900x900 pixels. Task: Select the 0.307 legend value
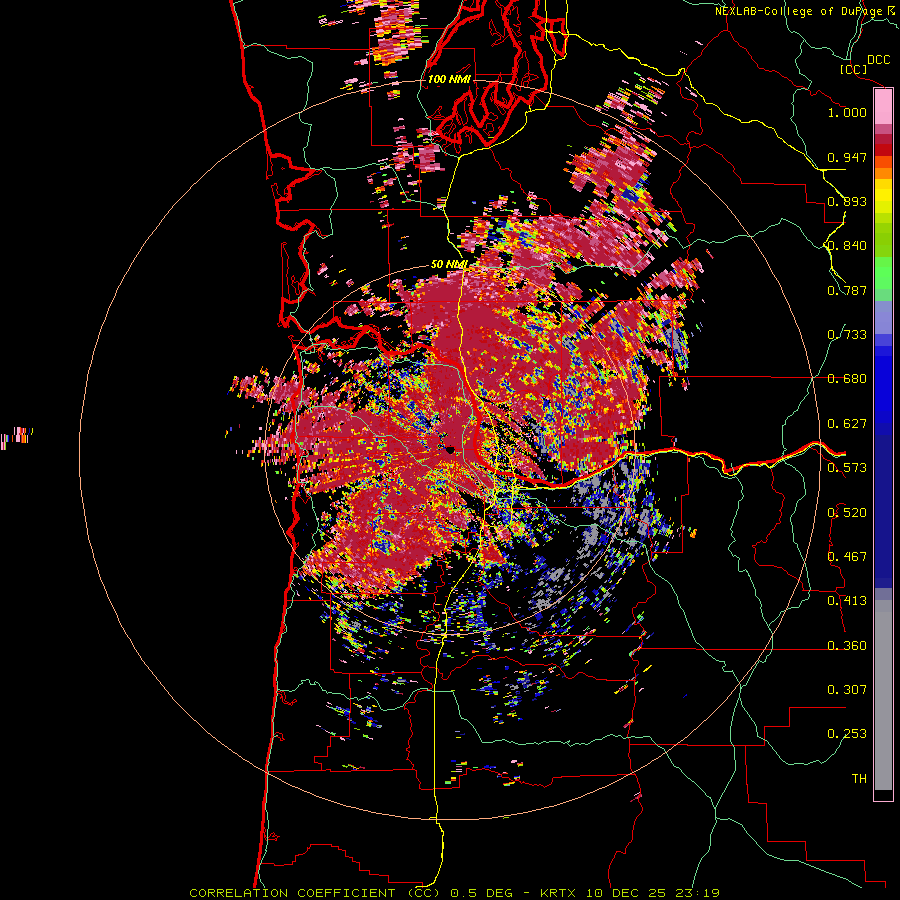(x=847, y=690)
